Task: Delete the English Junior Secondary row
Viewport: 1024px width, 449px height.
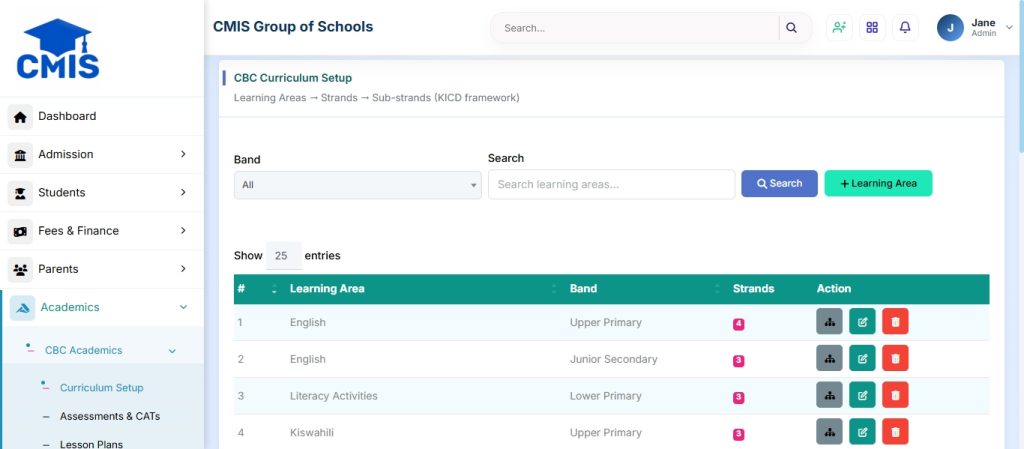Action: (x=895, y=358)
